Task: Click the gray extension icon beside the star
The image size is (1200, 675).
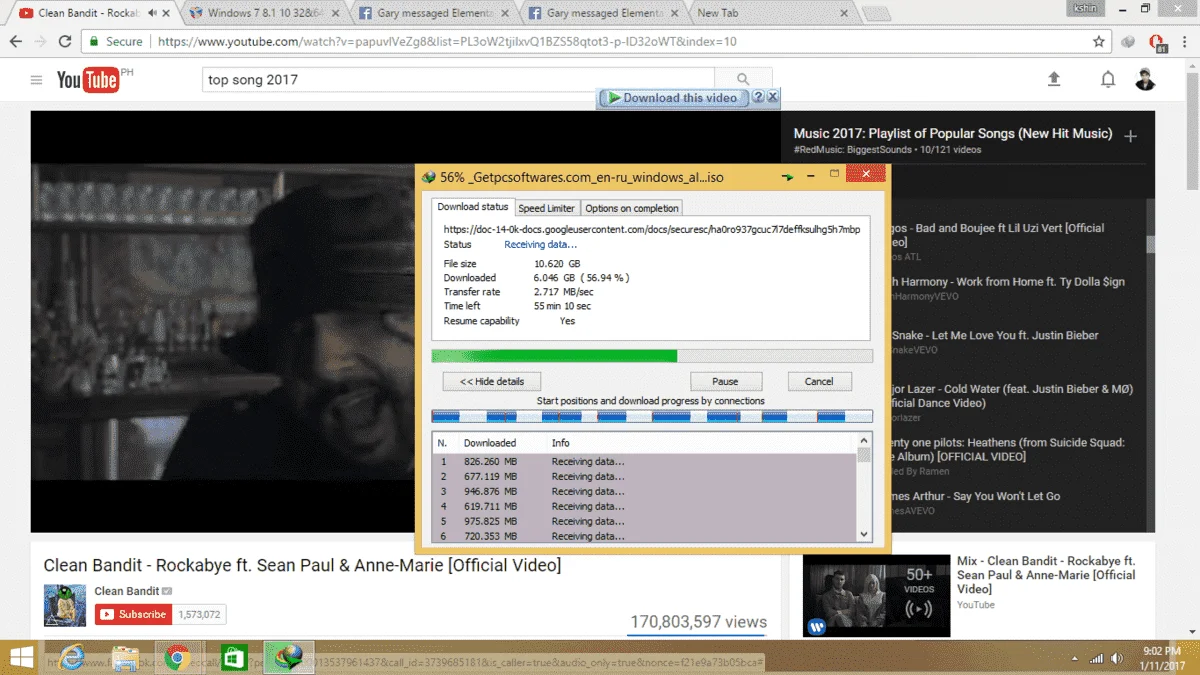Action: pyautogui.click(x=1129, y=42)
